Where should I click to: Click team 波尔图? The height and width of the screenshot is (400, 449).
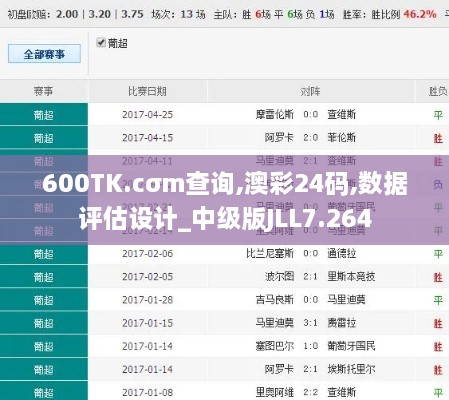click(279, 277)
